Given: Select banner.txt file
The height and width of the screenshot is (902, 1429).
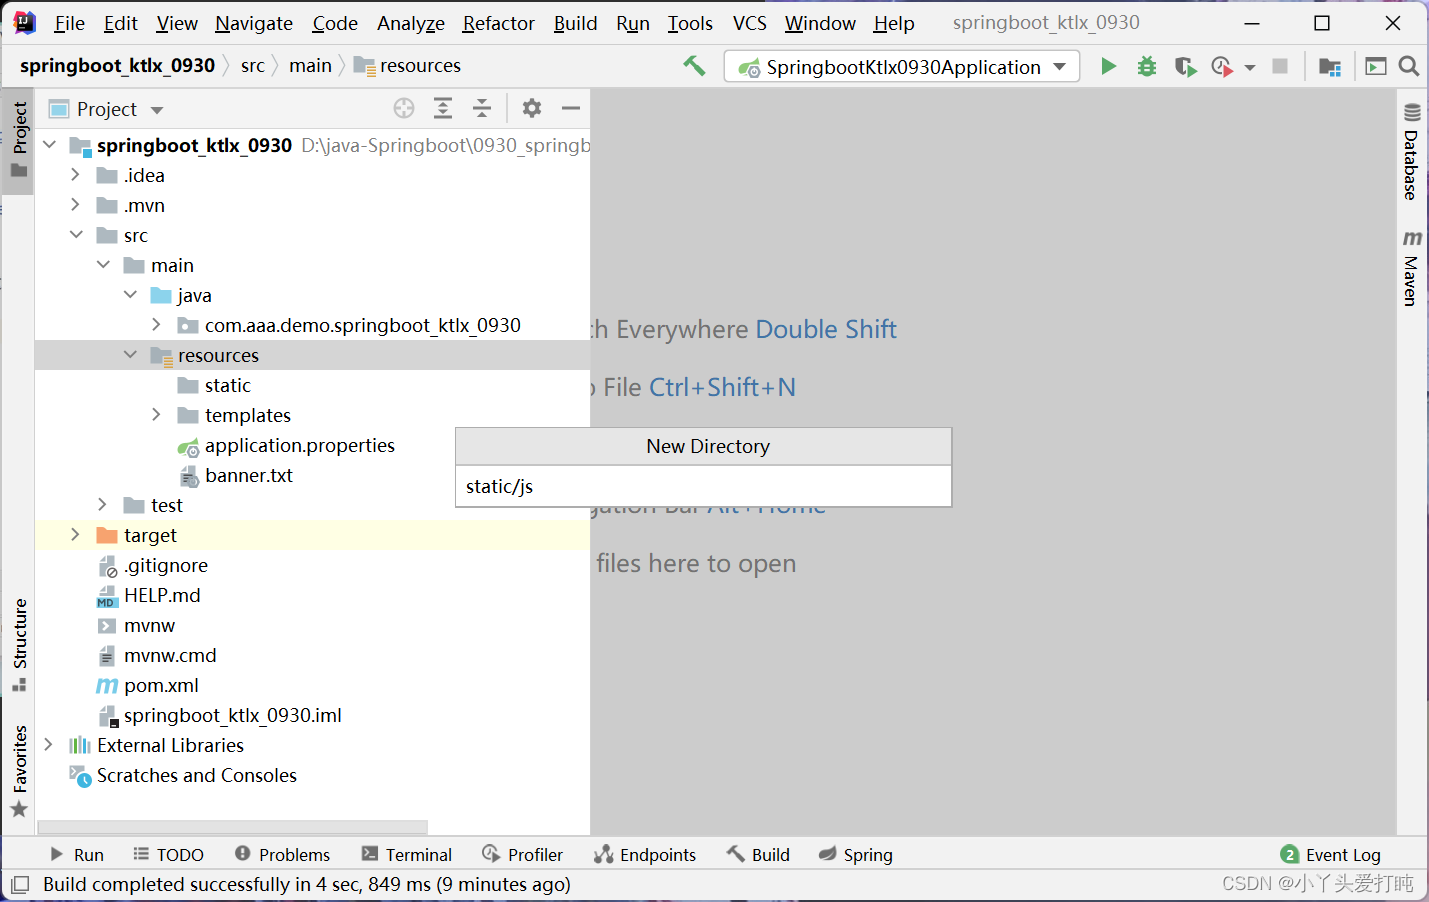Looking at the screenshot, I should tap(248, 475).
